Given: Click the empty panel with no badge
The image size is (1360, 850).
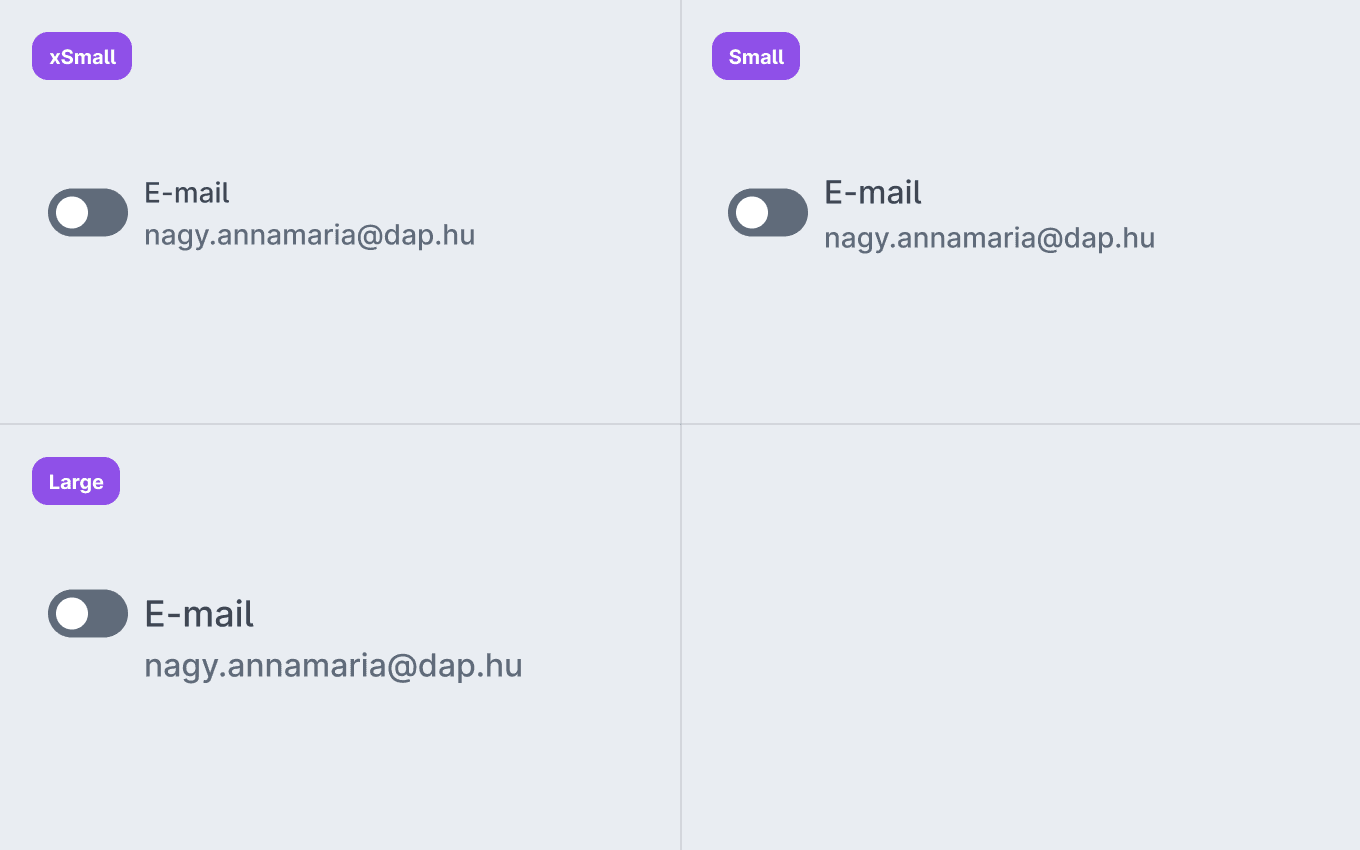Looking at the screenshot, I should 1021,638.
